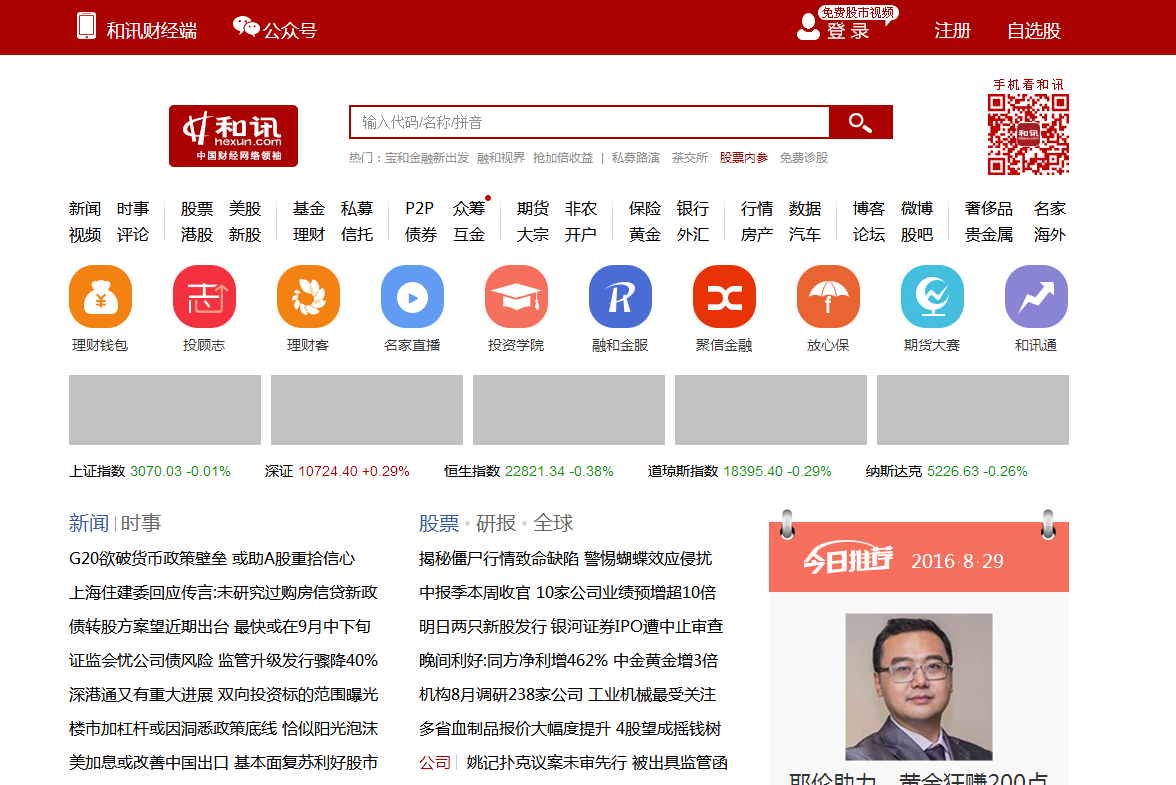1176x785 pixels.
Task: Click the 今日推荐 expert portrait thumbnail
Action: 918,686
